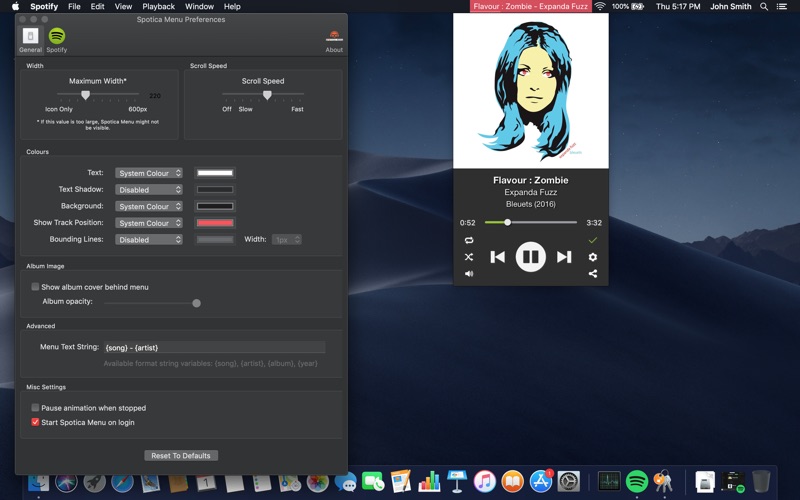Click the Flavour : Zombie song title
The width and height of the screenshot is (800, 500).
click(531, 180)
